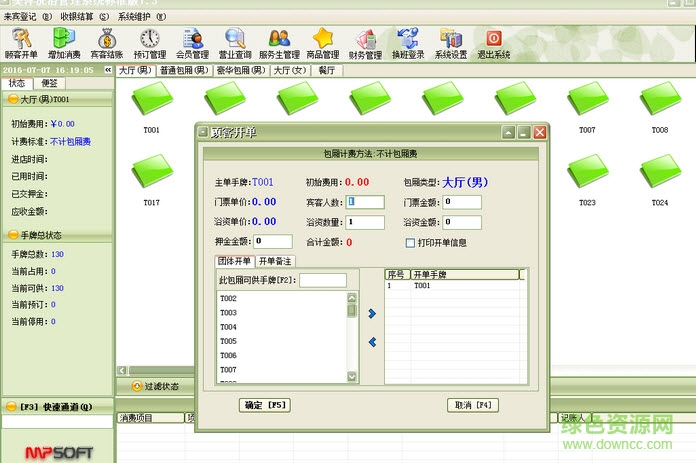Open 收银结算 menu
The height and width of the screenshot is (463, 696).
coord(84,17)
